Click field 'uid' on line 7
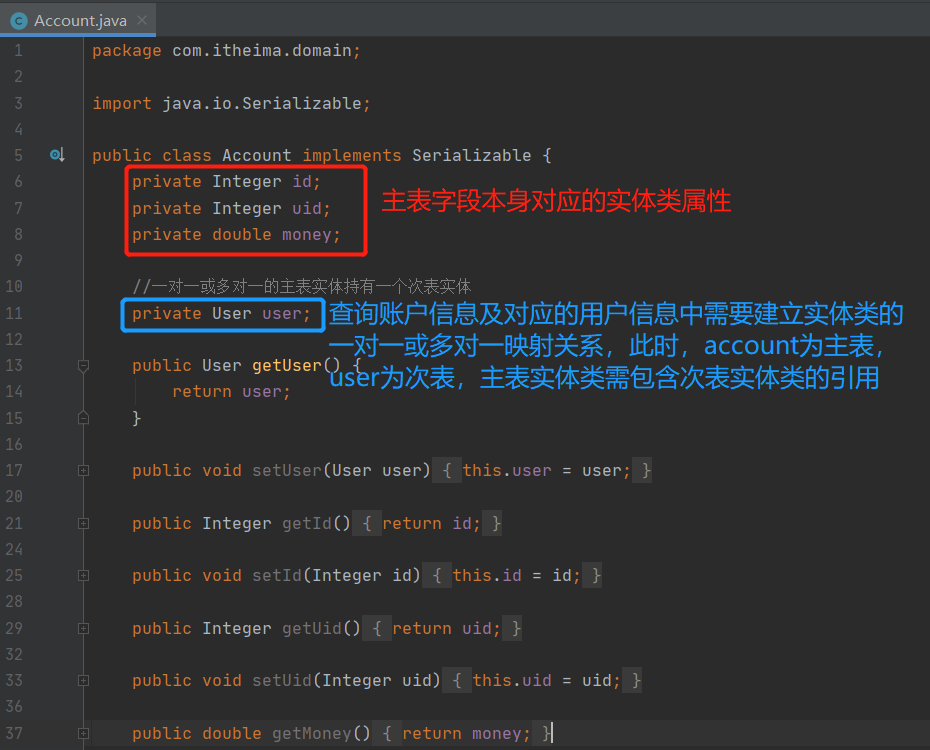The height and width of the screenshot is (750, 930). pos(307,208)
